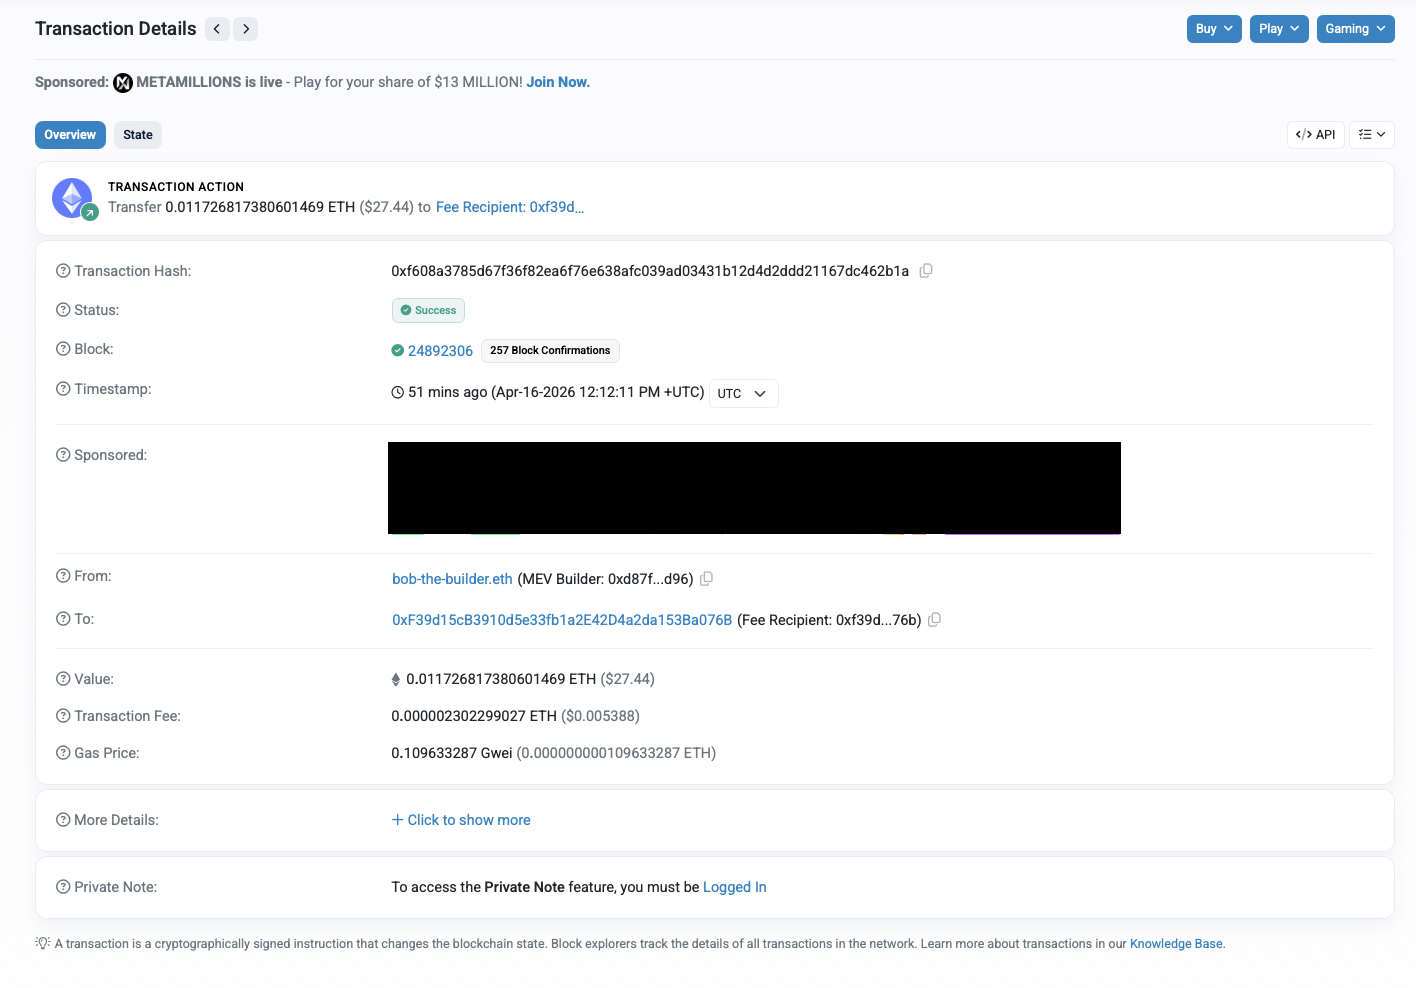The height and width of the screenshot is (988, 1416).
Task: Click help icon beside To
Action: coord(63,619)
